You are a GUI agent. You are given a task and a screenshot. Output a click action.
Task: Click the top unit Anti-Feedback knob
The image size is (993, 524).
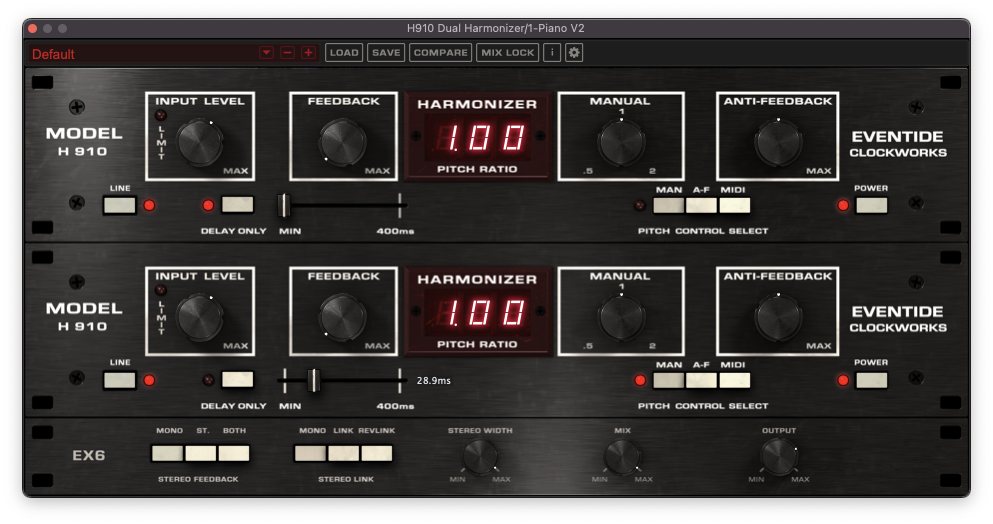click(778, 141)
